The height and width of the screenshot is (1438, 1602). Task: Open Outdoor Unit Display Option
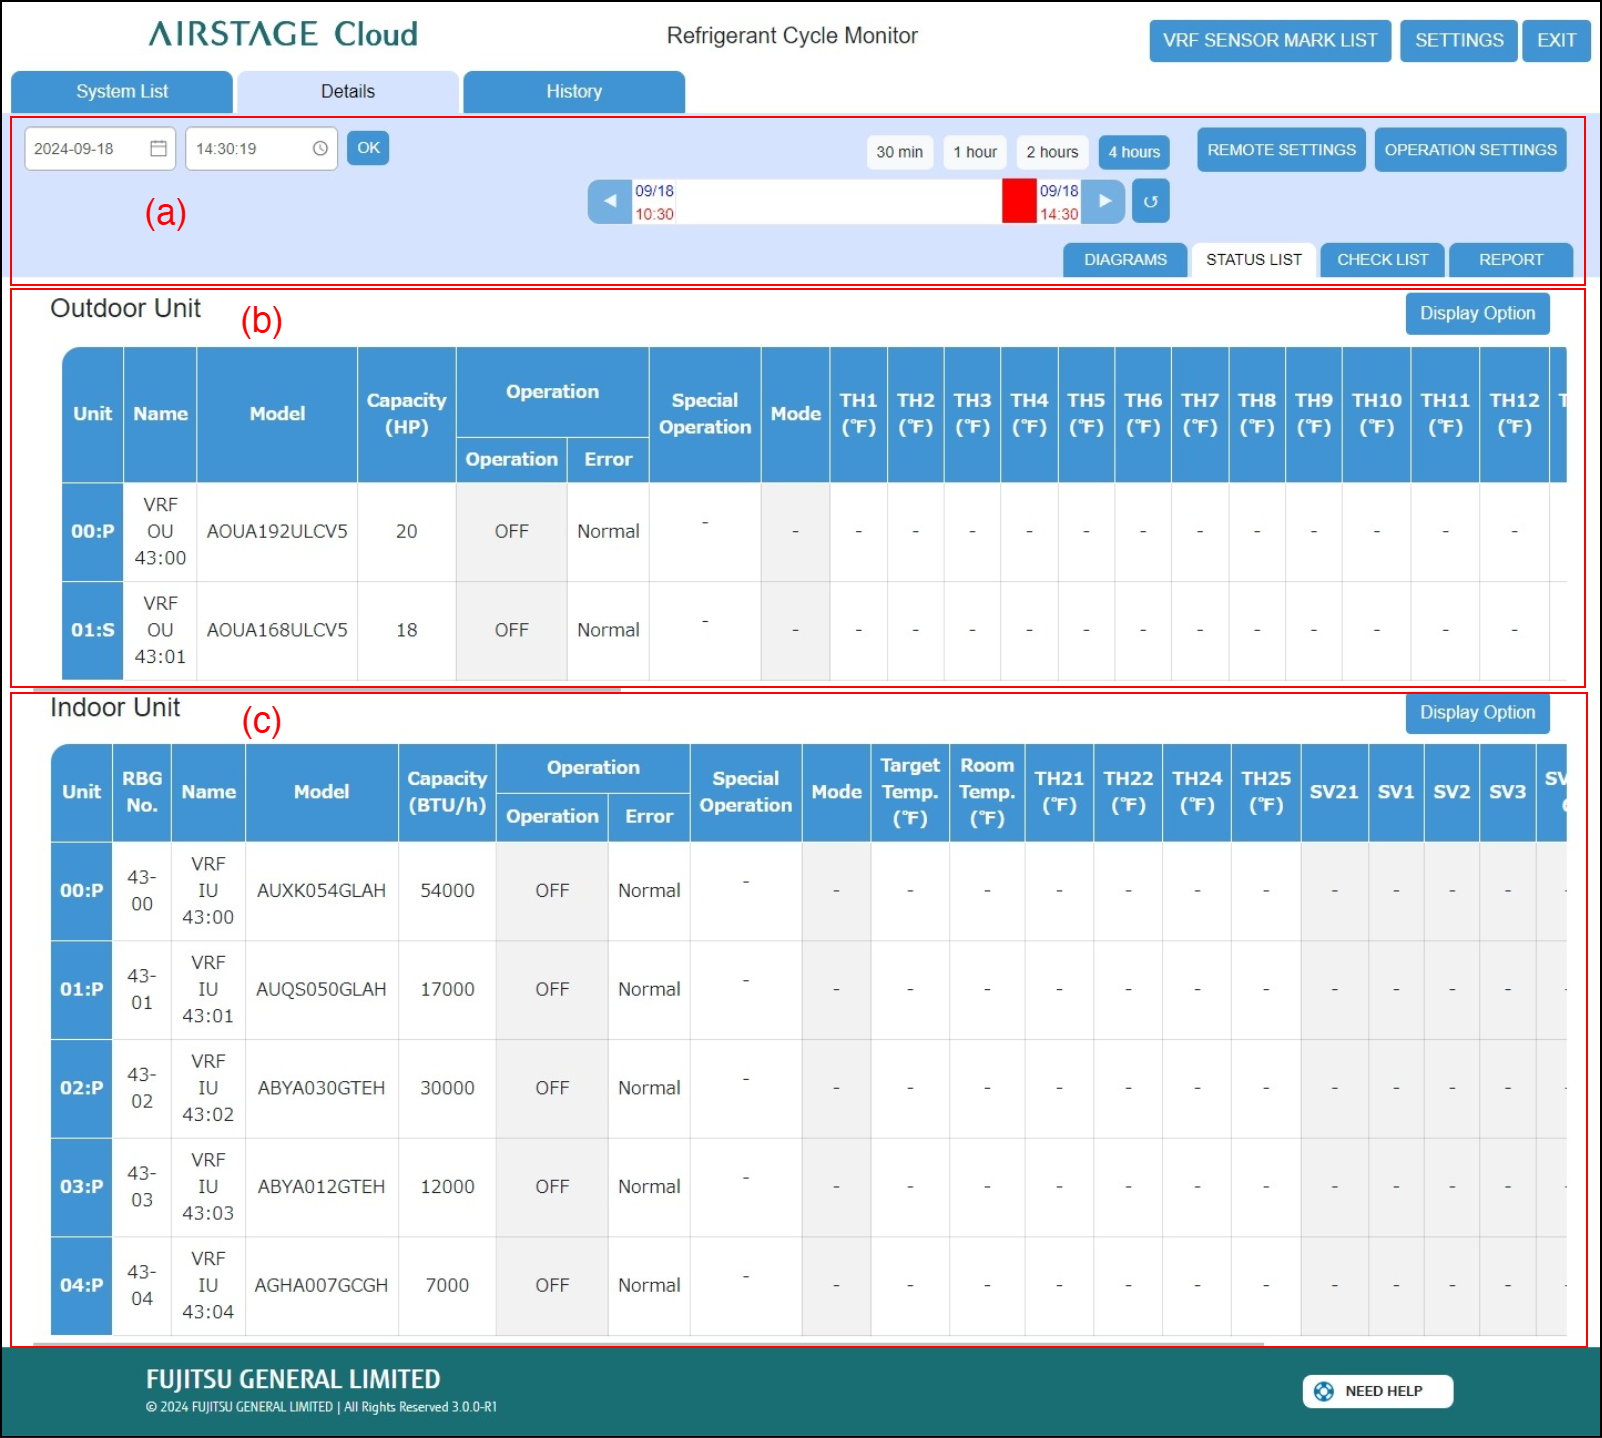(1476, 314)
